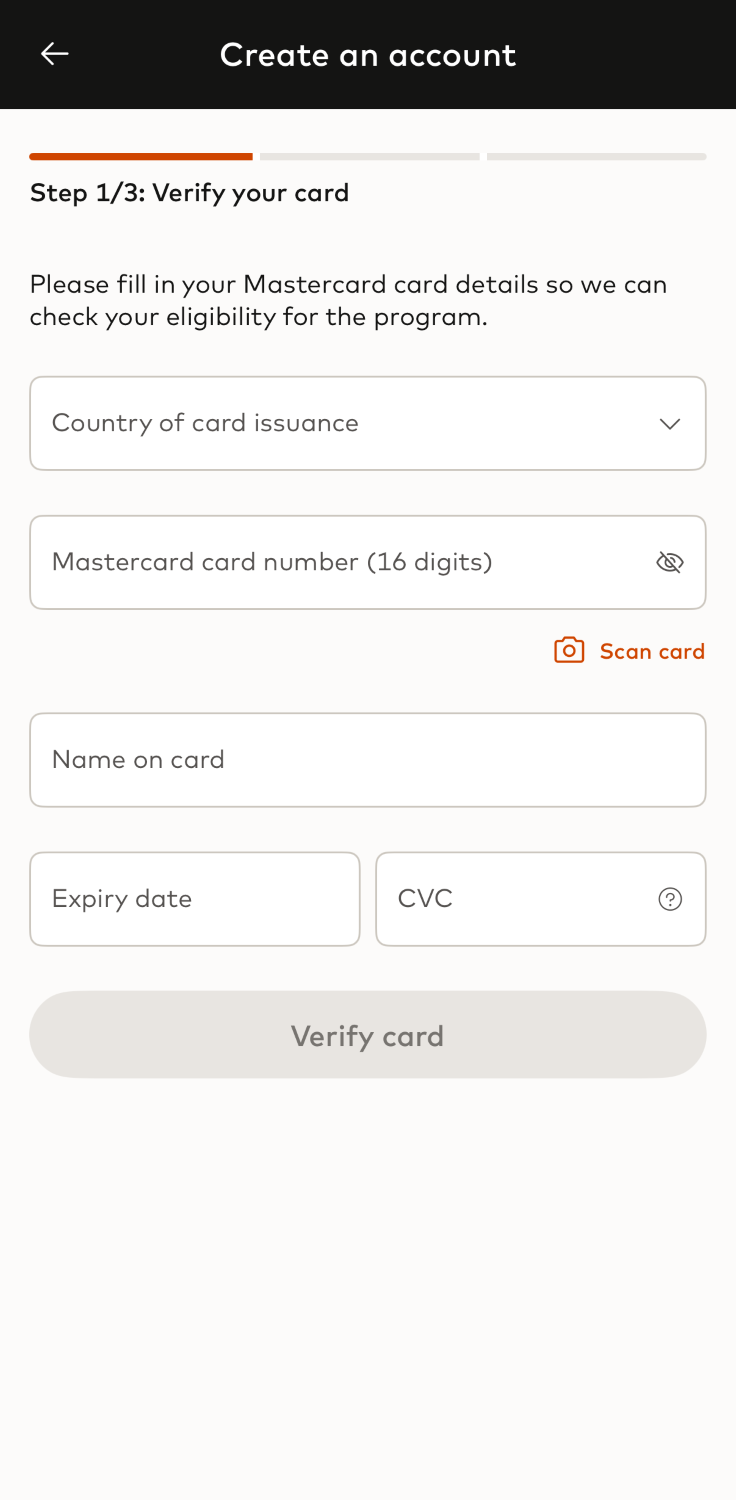Click the blank area below Verify card
The image size is (736, 1500).
tap(368, 1280)
